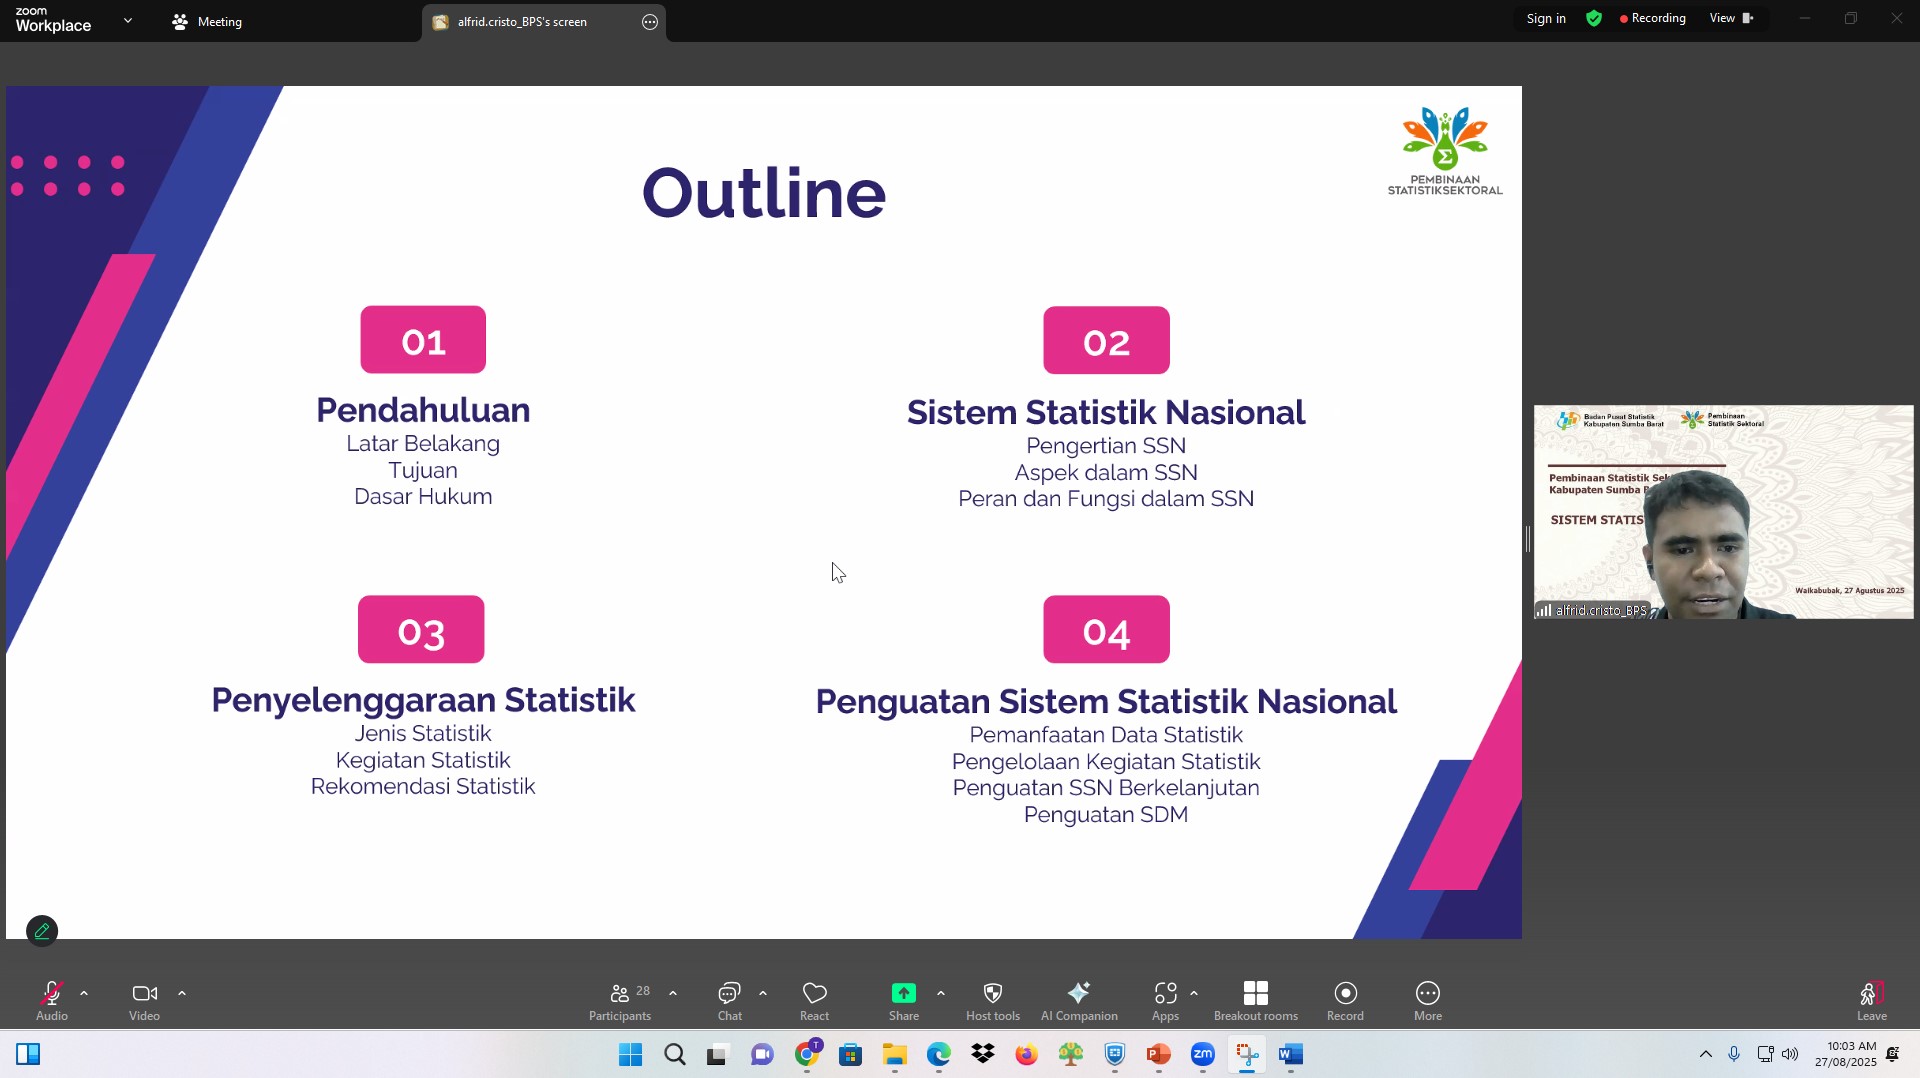
Task: Unmute the microphone Audio button
Action: coord(52,1001)
